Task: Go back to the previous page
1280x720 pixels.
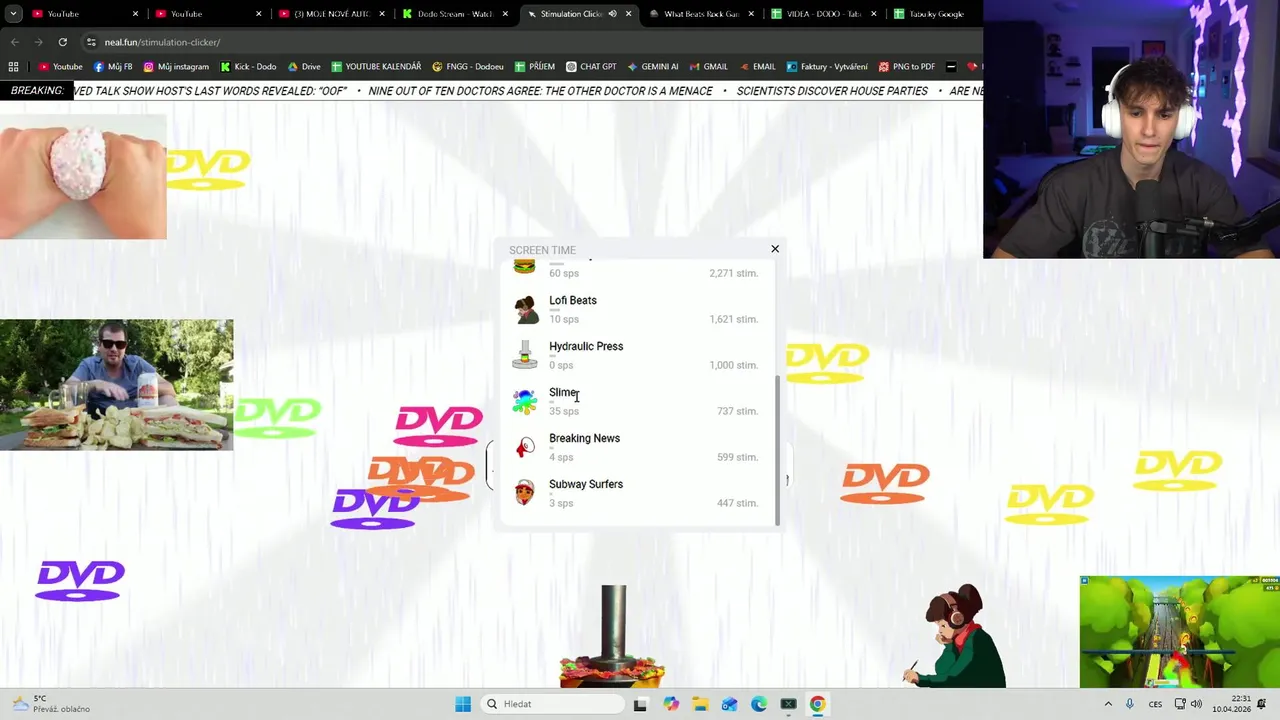Action: 14,42
